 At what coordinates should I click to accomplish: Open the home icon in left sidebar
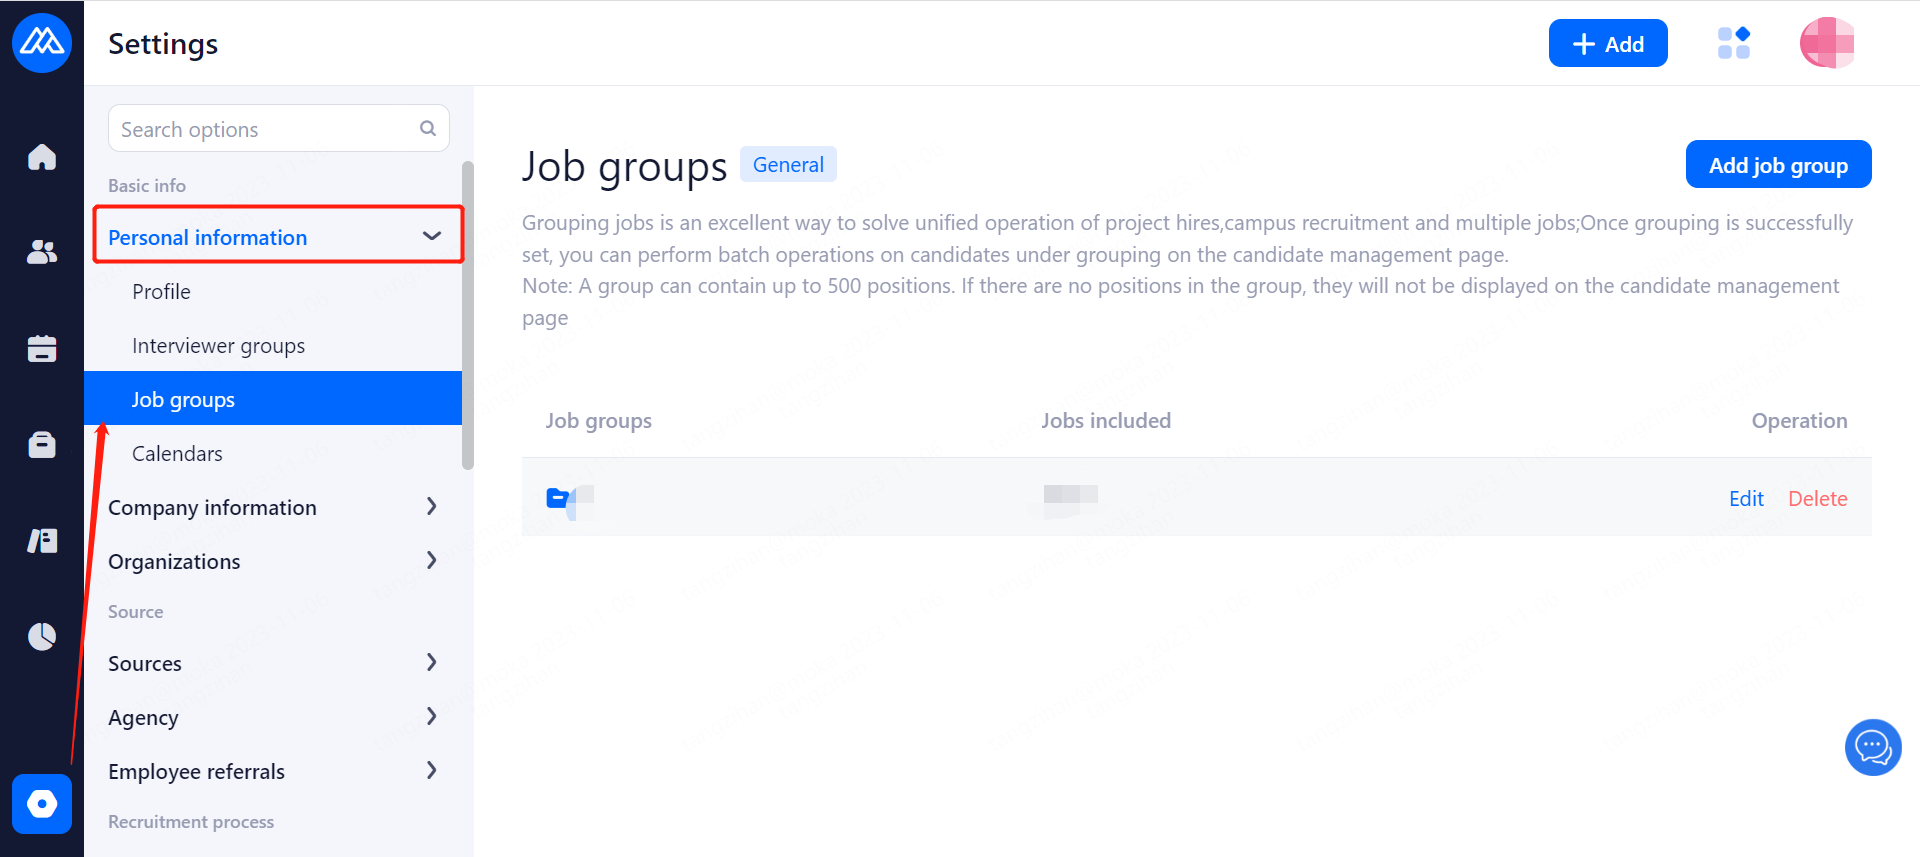(42, 157)
